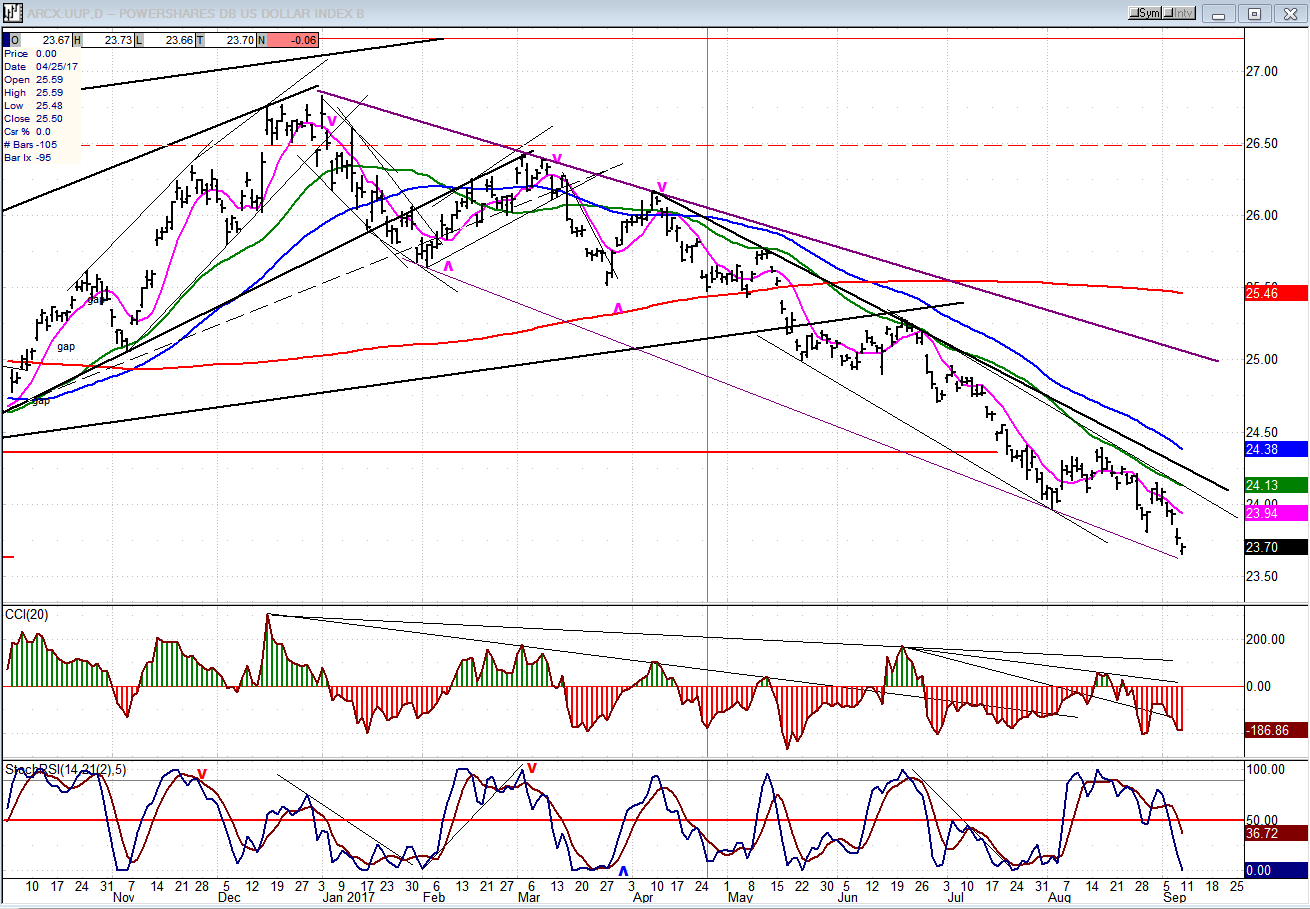Click the bar chart icon in title bar

[13, 14]
